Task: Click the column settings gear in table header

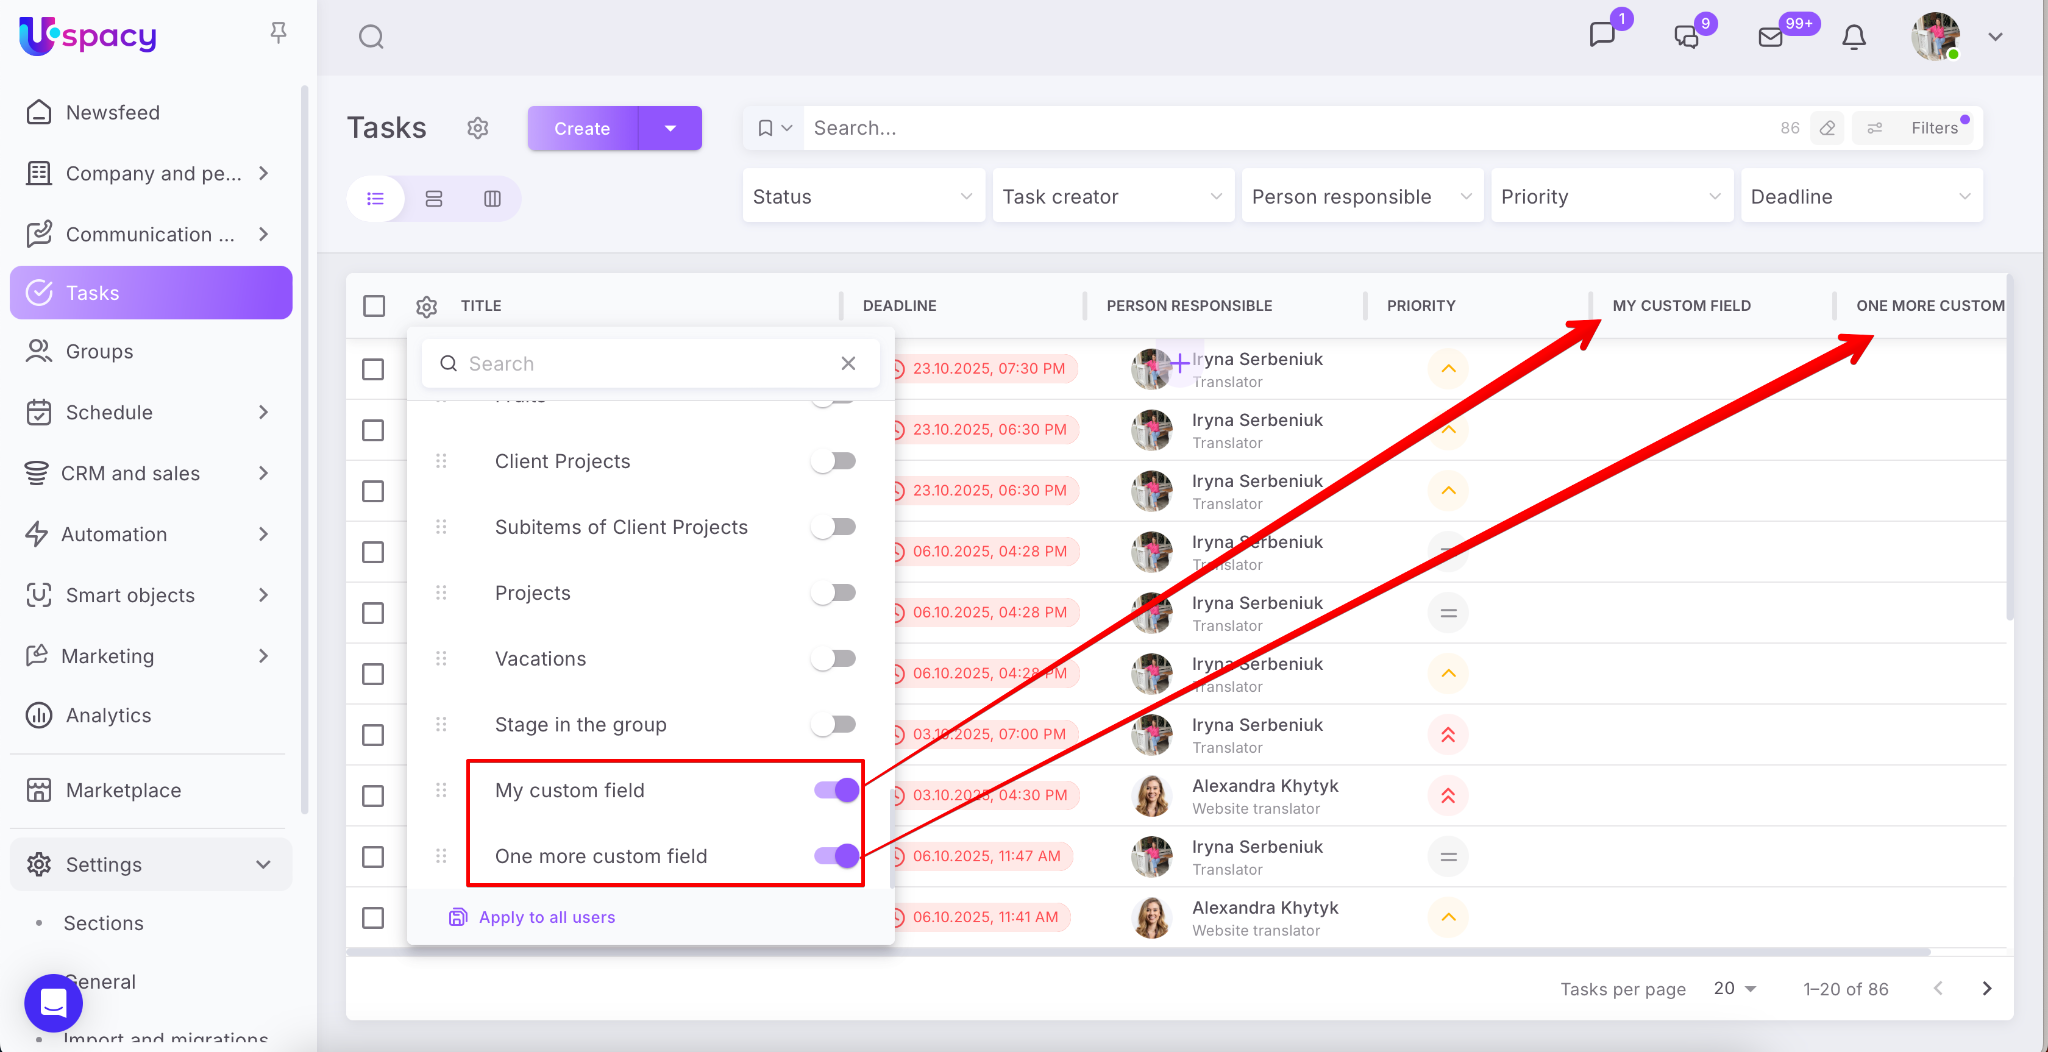Action: 427,307
